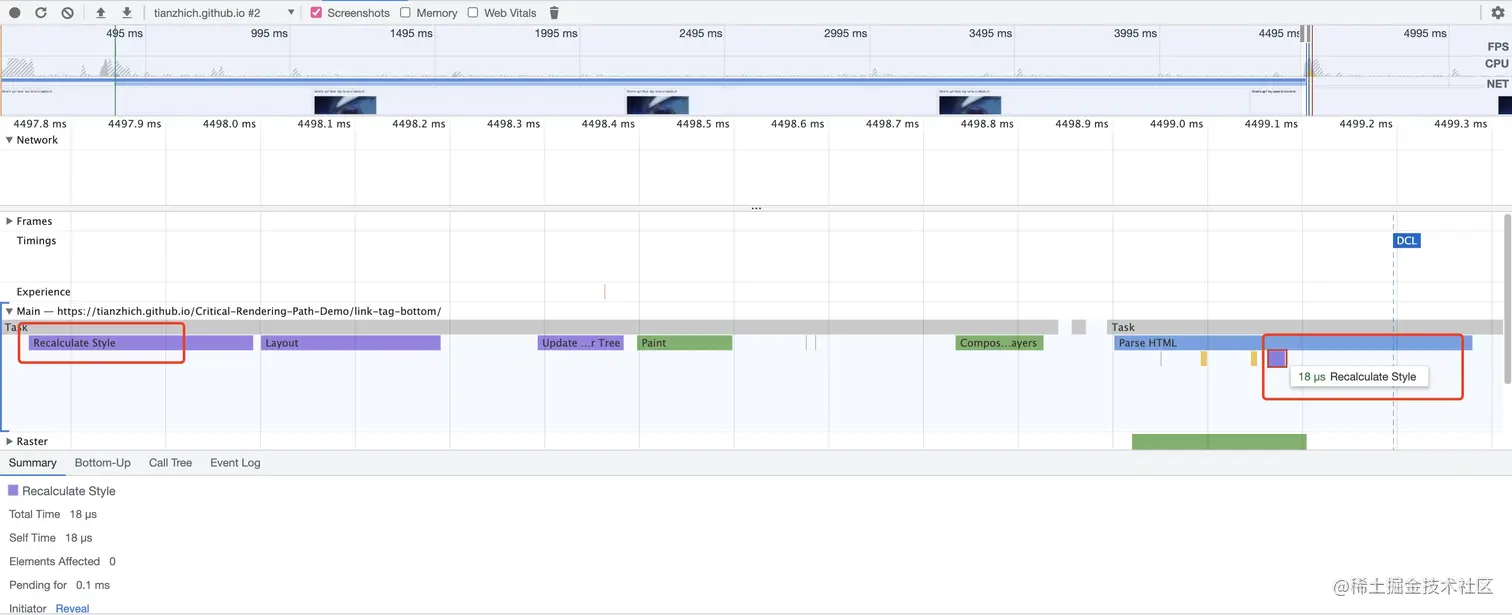1512x615 pixels.
Task: Start recording a performance profile
Action: click(14, 13)
